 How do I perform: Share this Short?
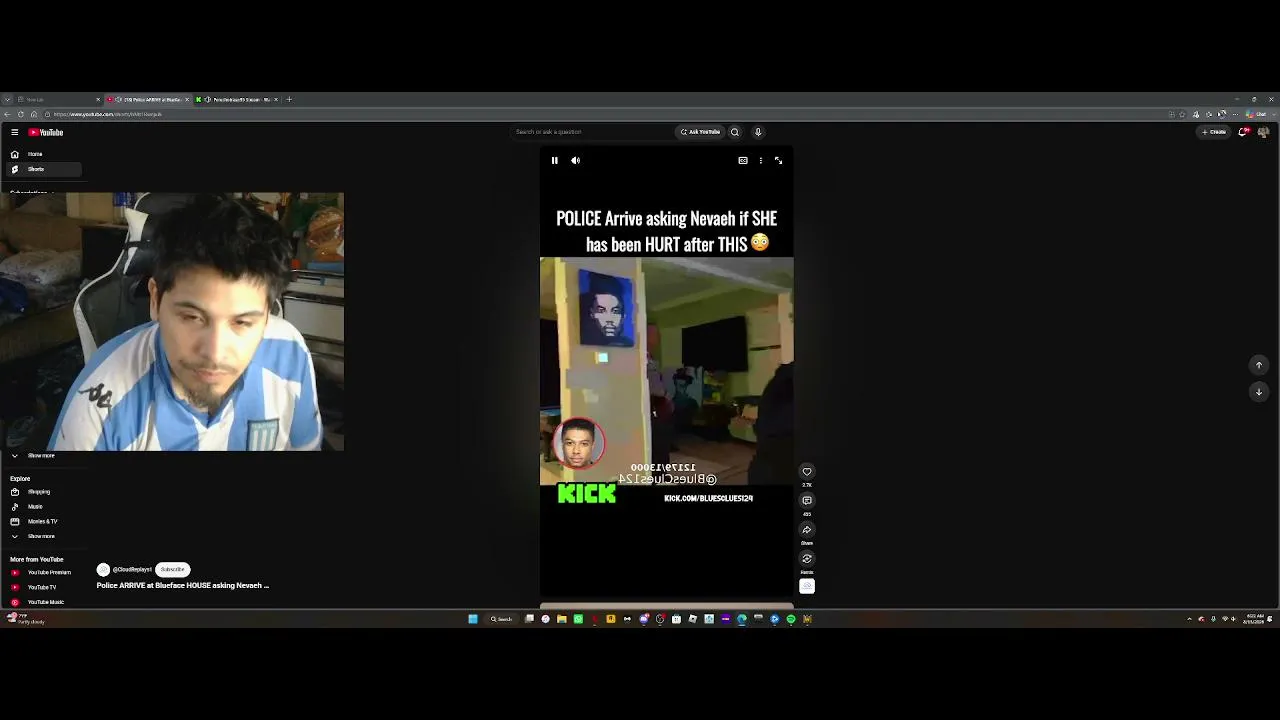[x=807, y=530]
